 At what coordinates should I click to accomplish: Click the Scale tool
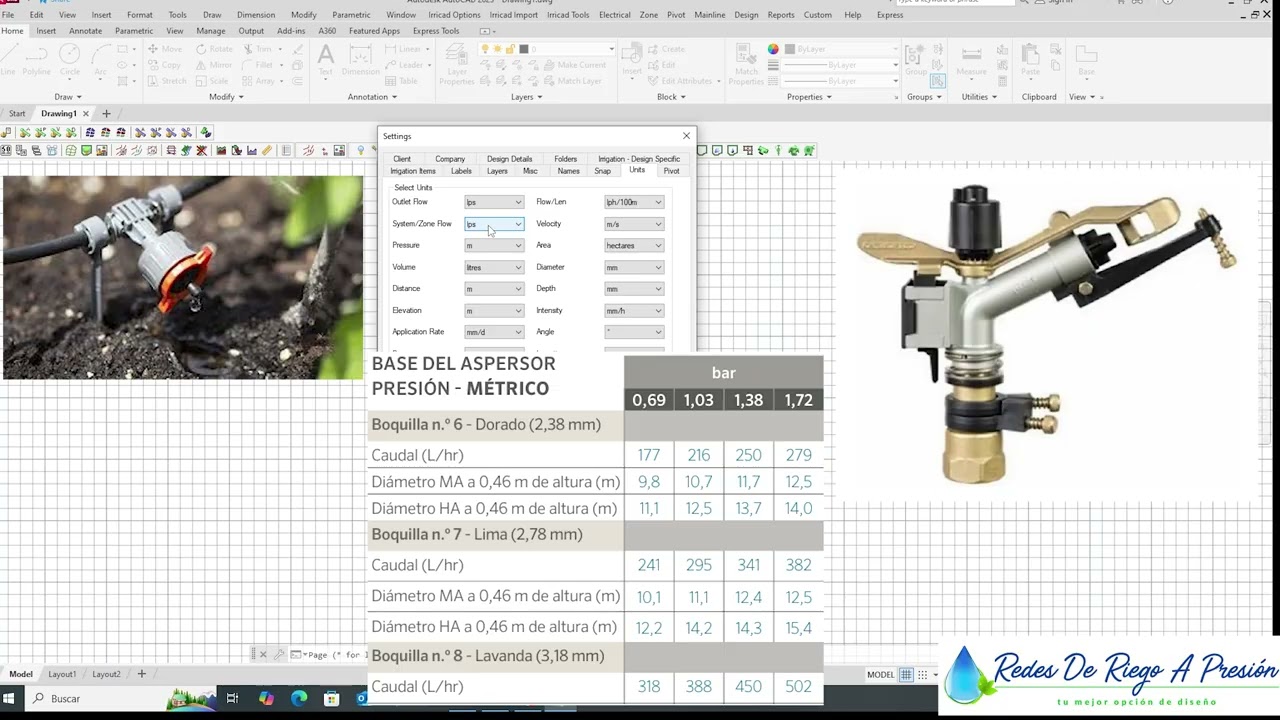[212, 81]
